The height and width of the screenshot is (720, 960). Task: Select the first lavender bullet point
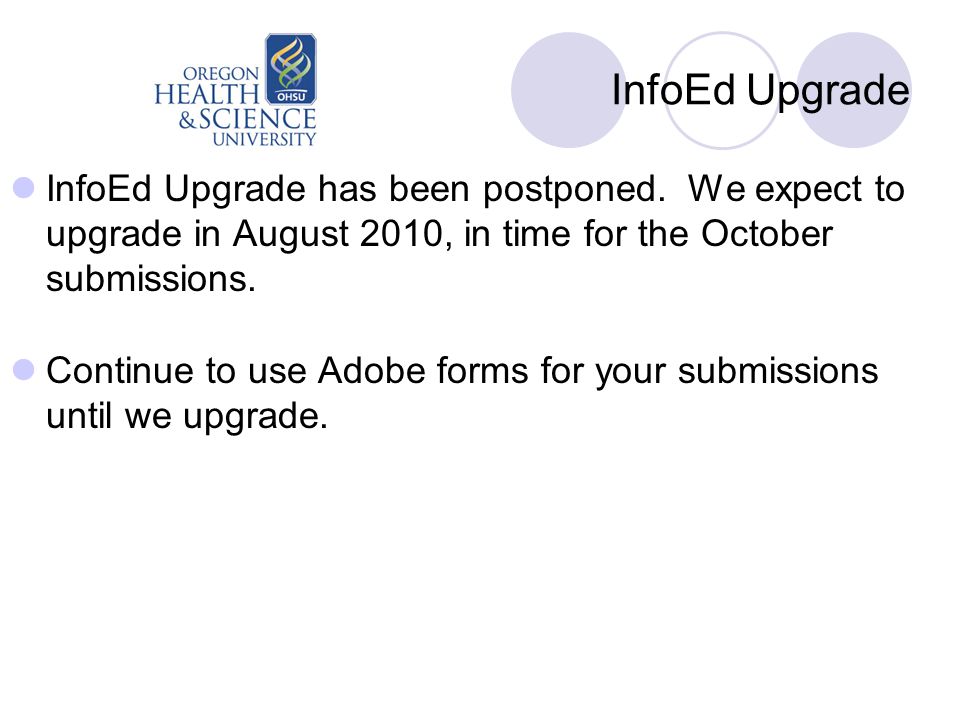[23, 187]
